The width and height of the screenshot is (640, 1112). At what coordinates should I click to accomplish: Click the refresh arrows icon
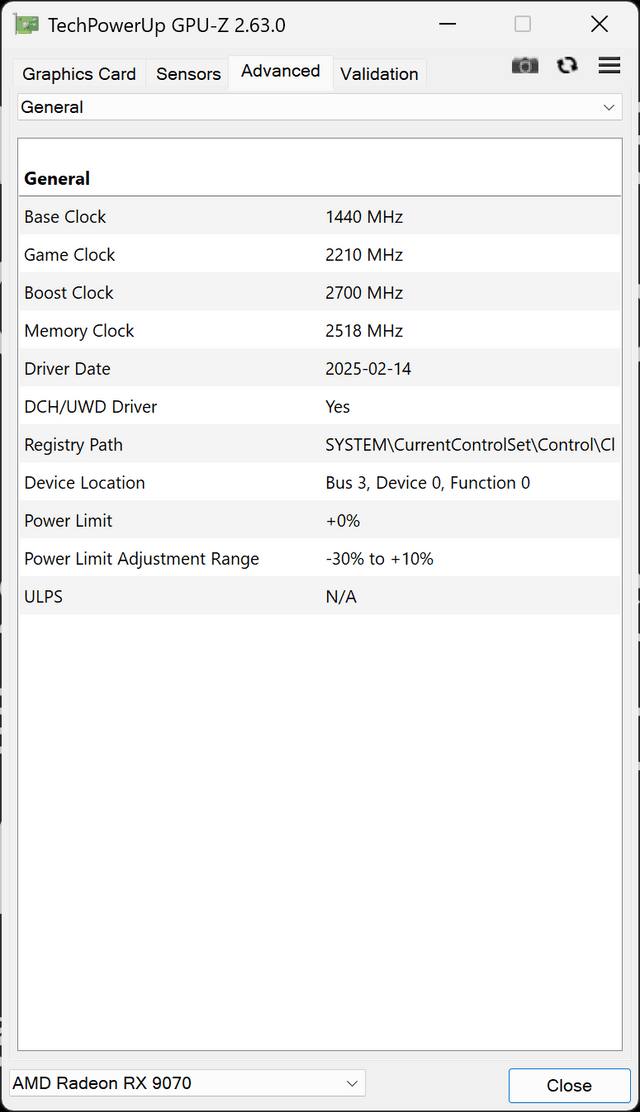pyautogui.click(x=568, y=65)
